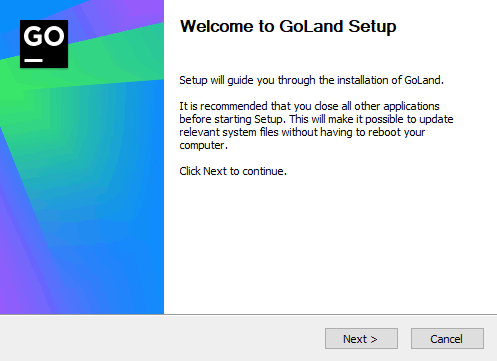Click the text line before starting Setup
Screen dimensions: 497x361
point(316,119)
